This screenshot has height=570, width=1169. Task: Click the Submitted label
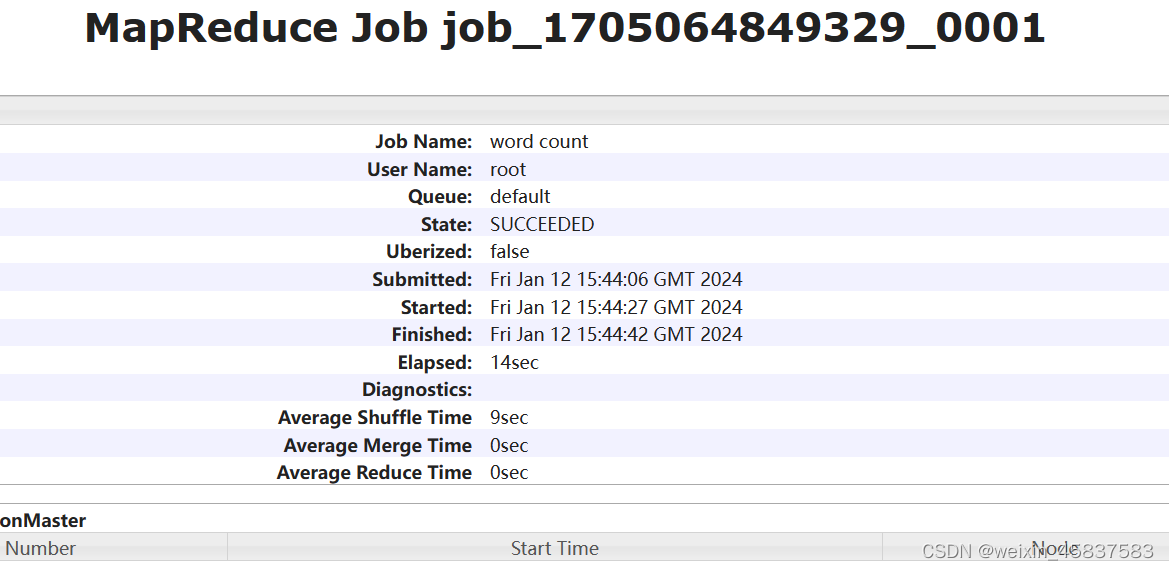click(422, 279)
